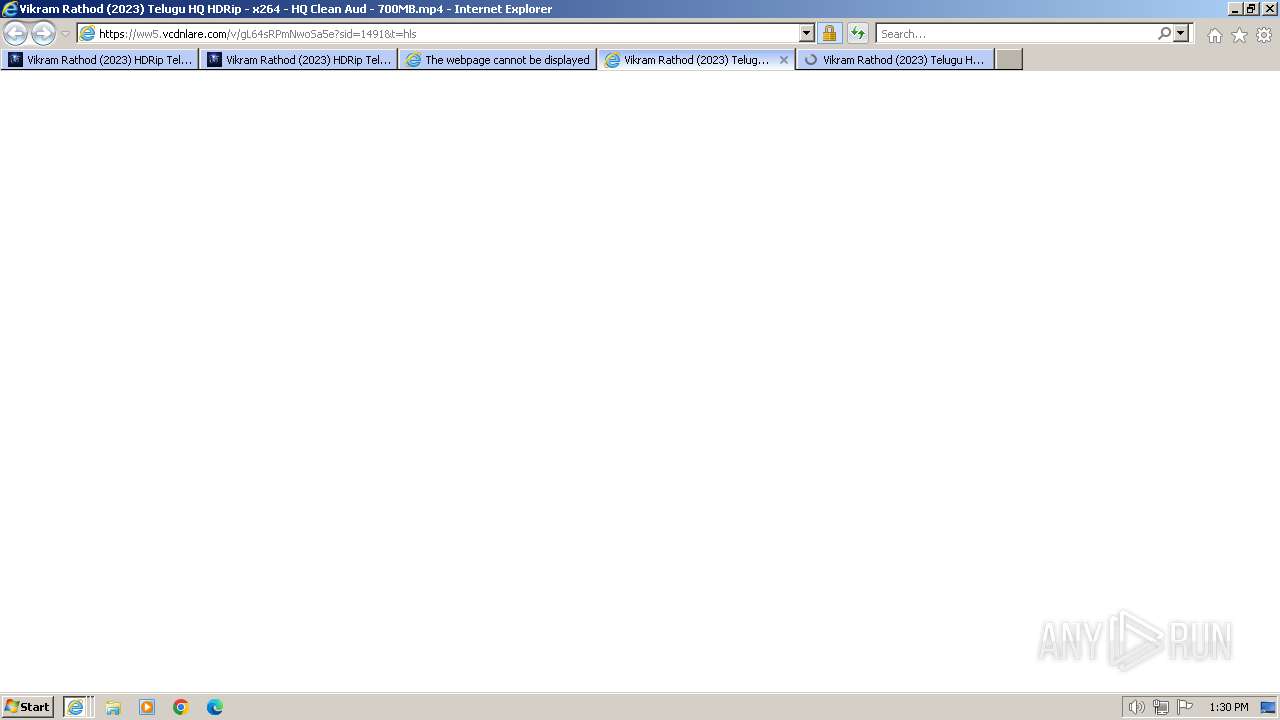Close the active Vikram Rathod tab
This screenshot has height=720, width=1280.
[784, 60]
